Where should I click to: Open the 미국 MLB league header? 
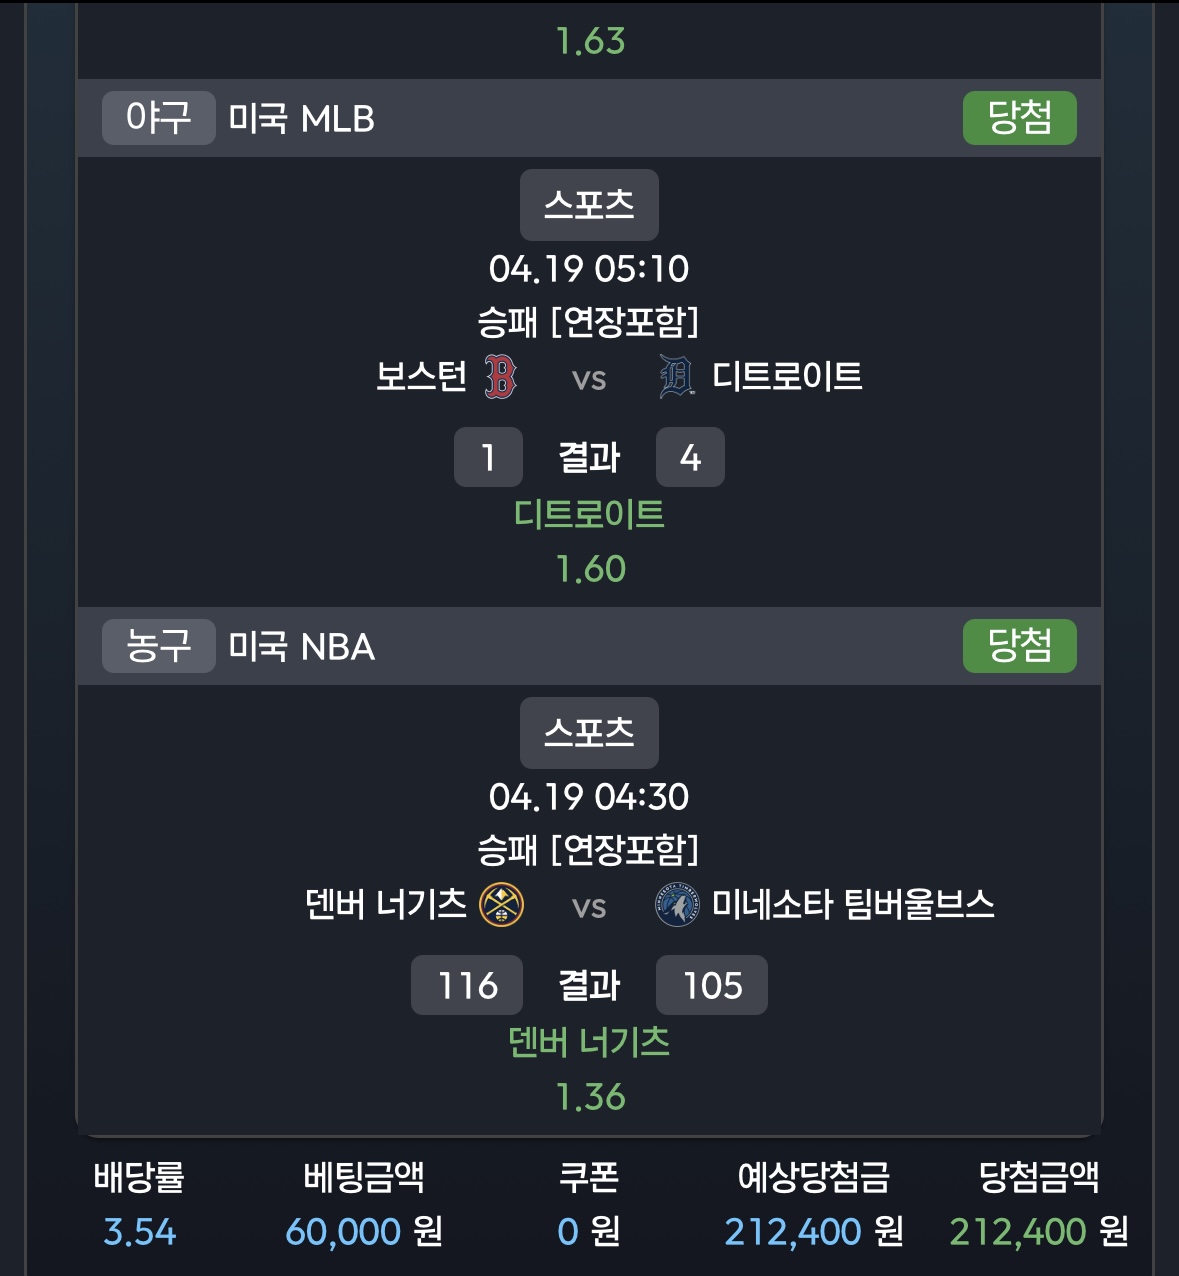click(x=301, y=119)
